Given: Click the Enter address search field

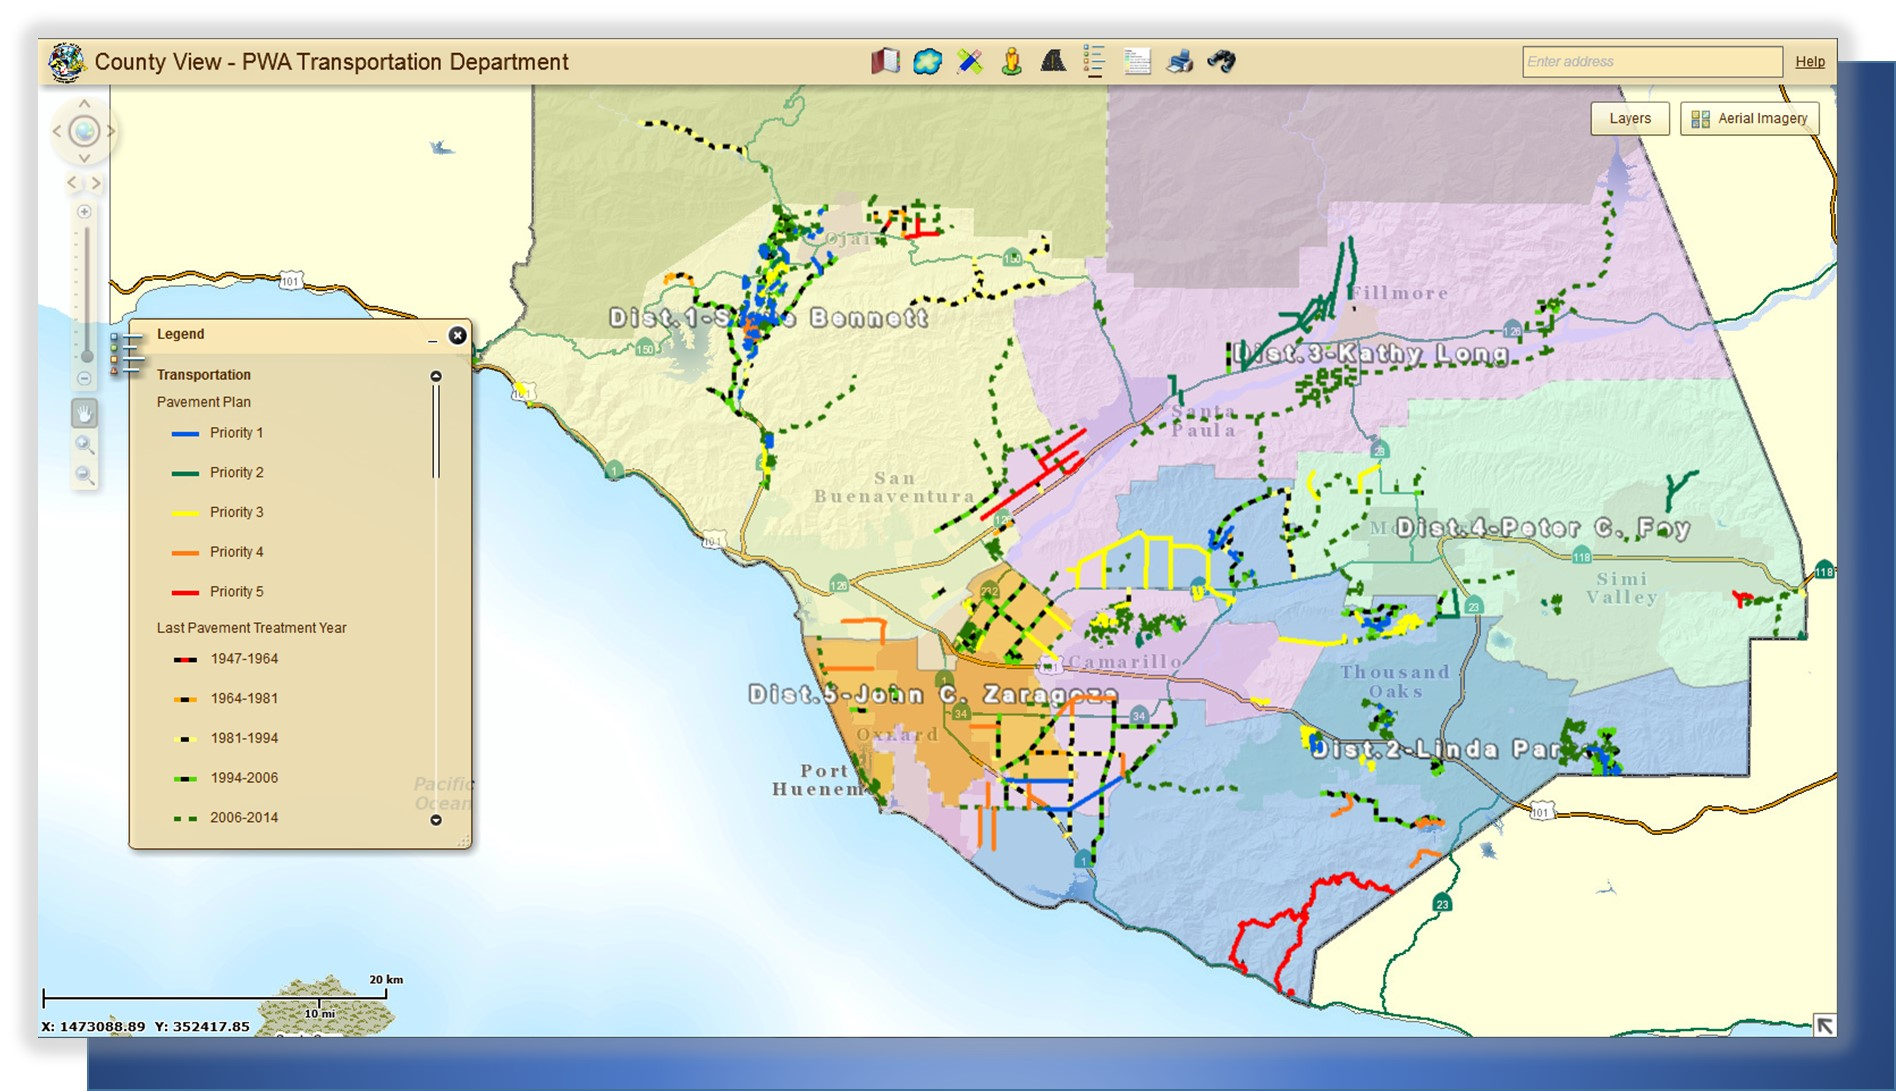Looking at the screenshot, I should tap(1651, 62).
